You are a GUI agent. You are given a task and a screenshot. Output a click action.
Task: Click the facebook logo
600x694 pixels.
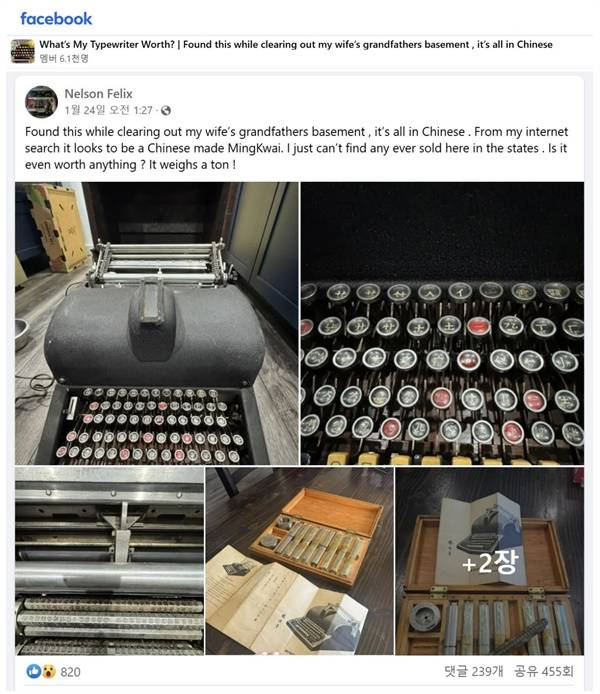[x=56, y=19]
